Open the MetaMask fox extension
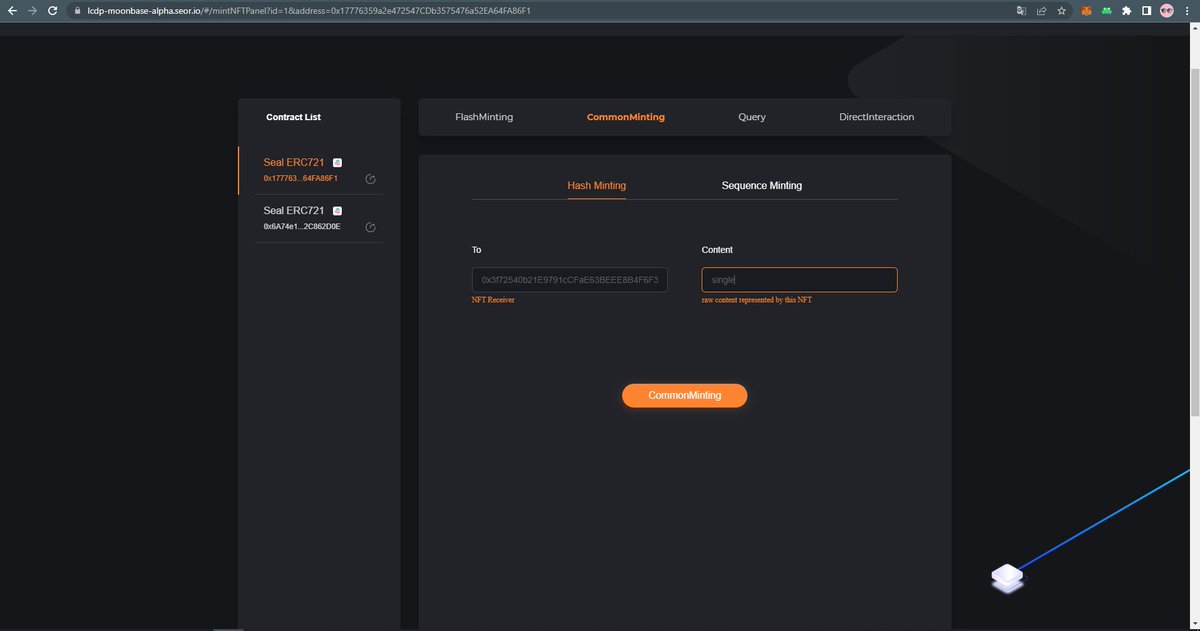This screenshot has height=631, width=1200. point(1086,11)
